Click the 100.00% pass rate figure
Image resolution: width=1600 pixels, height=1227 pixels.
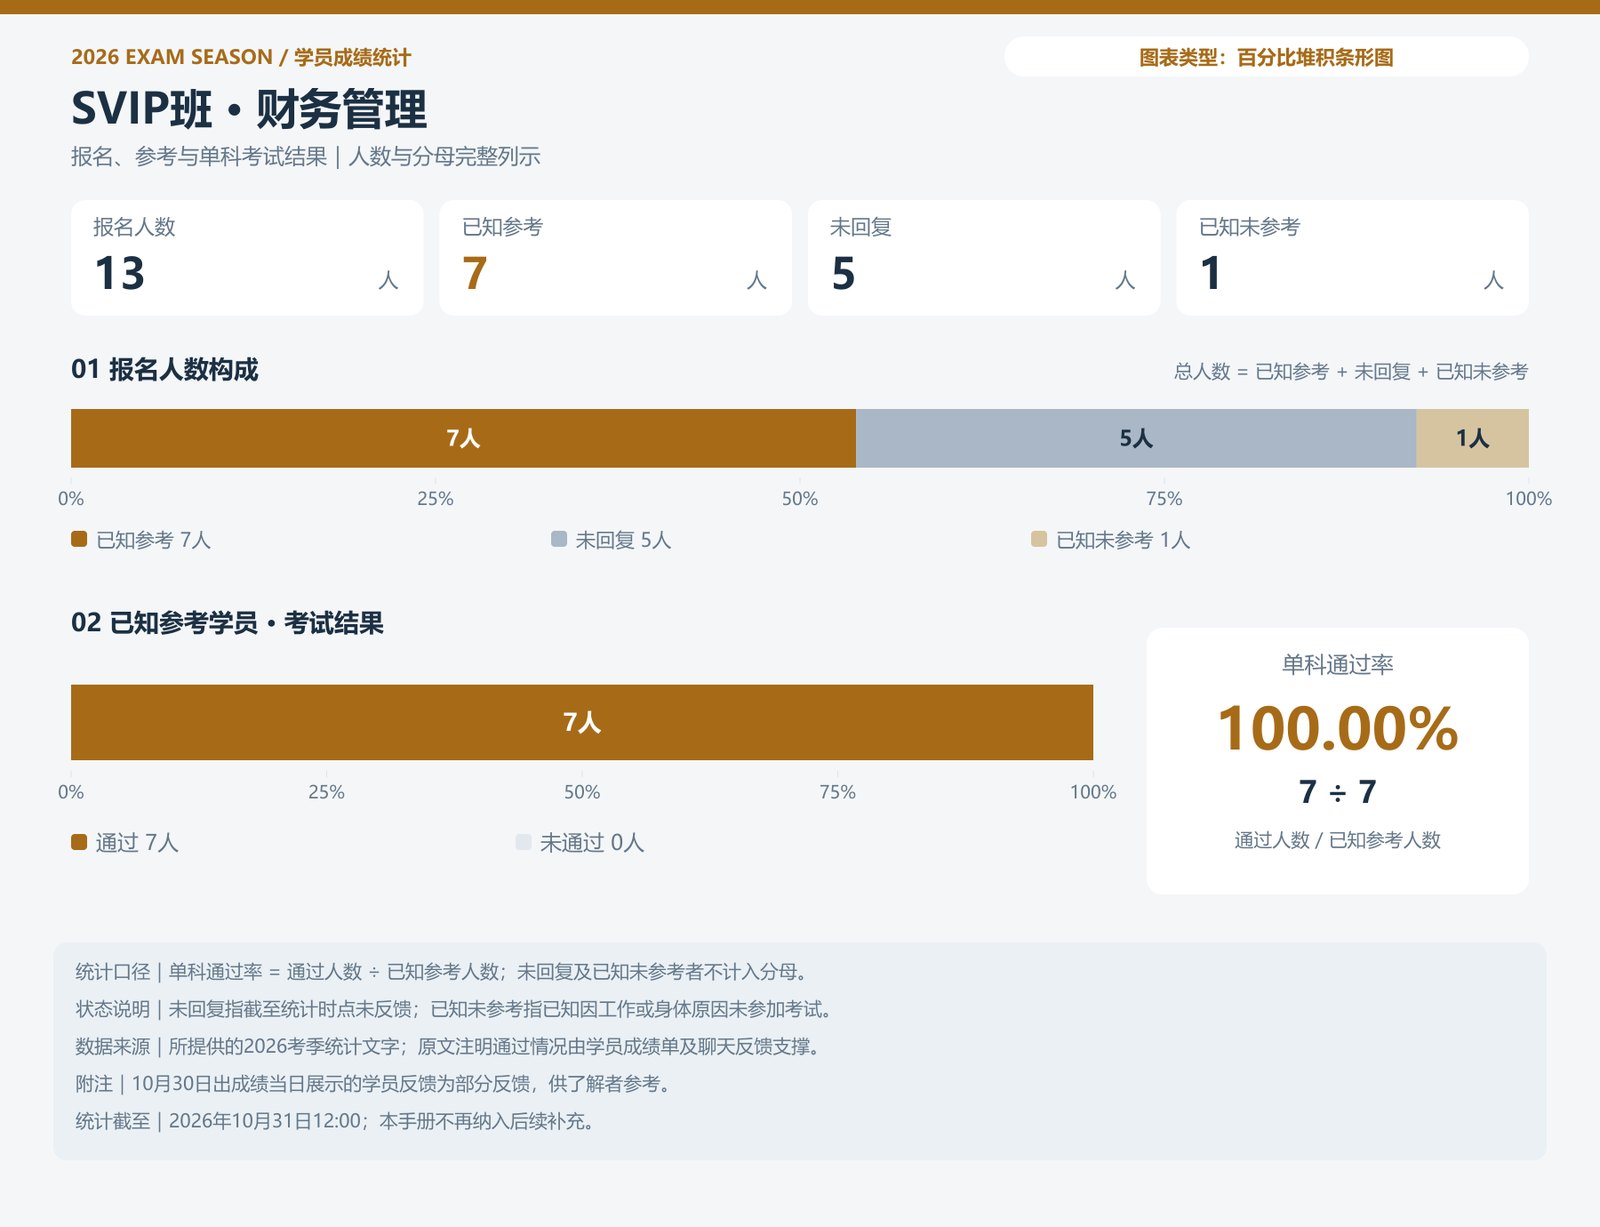tap(1337, 728)
